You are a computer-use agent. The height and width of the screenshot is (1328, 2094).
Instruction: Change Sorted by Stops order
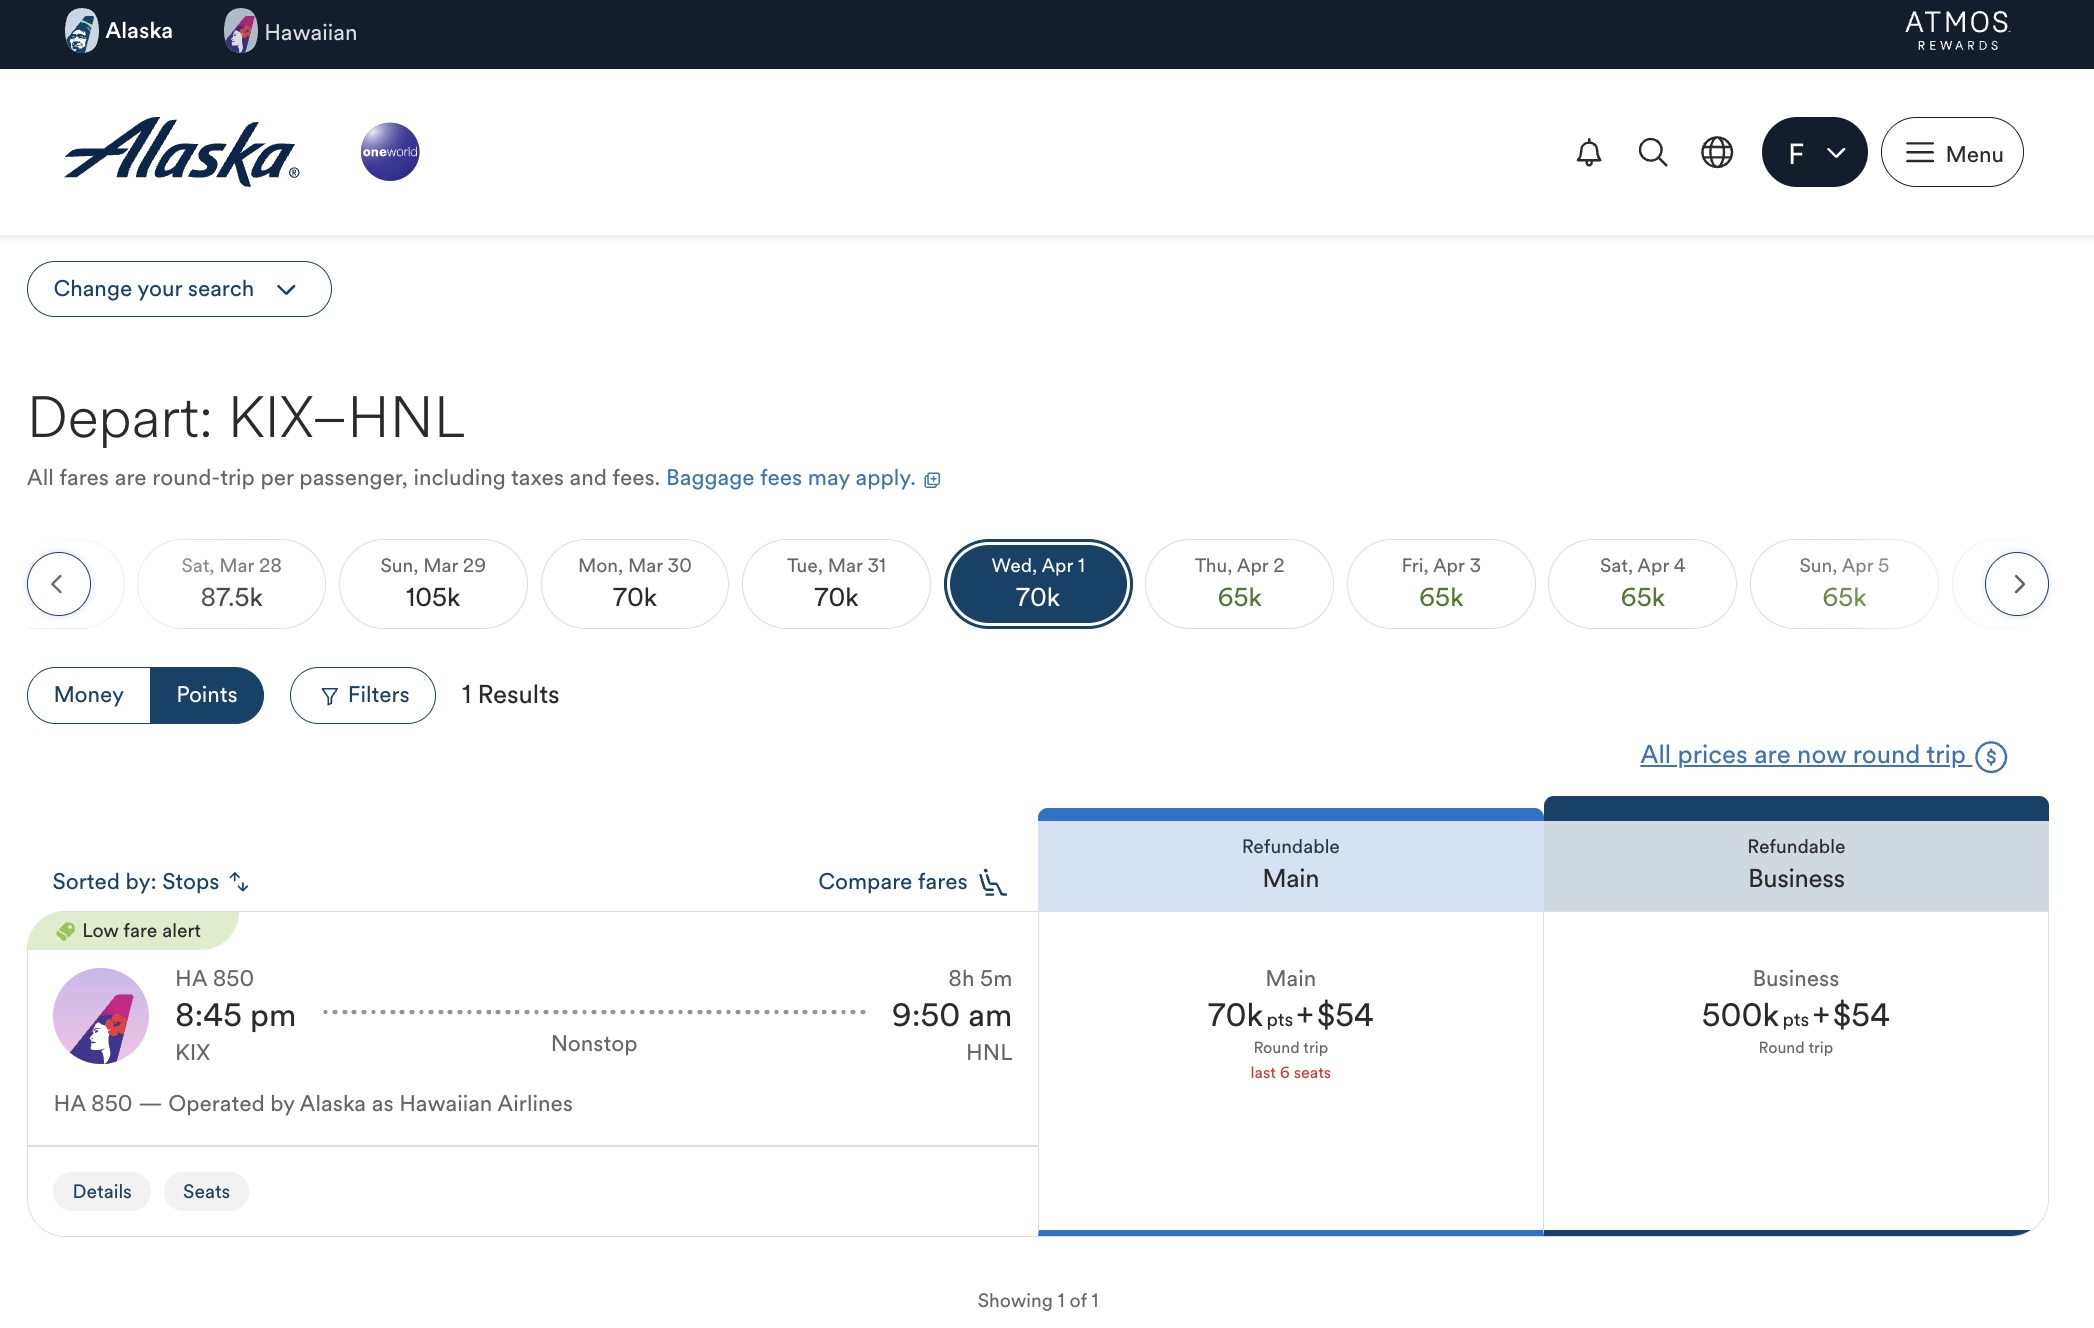[x=150, y=881]
